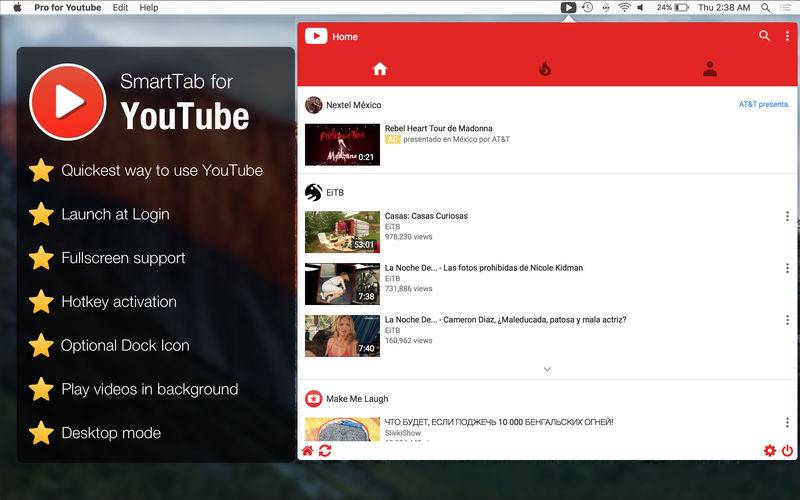Click the Time Machine menu bar icon
800x500 pixels.
(x=587, y=7)
